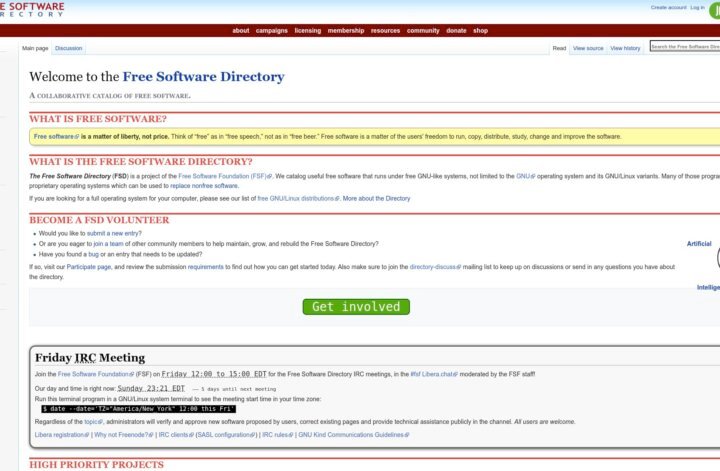This screenshot has width=720, height=471.
Task: Click the 'What is Free Software?' heading
Action: click(98, 119)
